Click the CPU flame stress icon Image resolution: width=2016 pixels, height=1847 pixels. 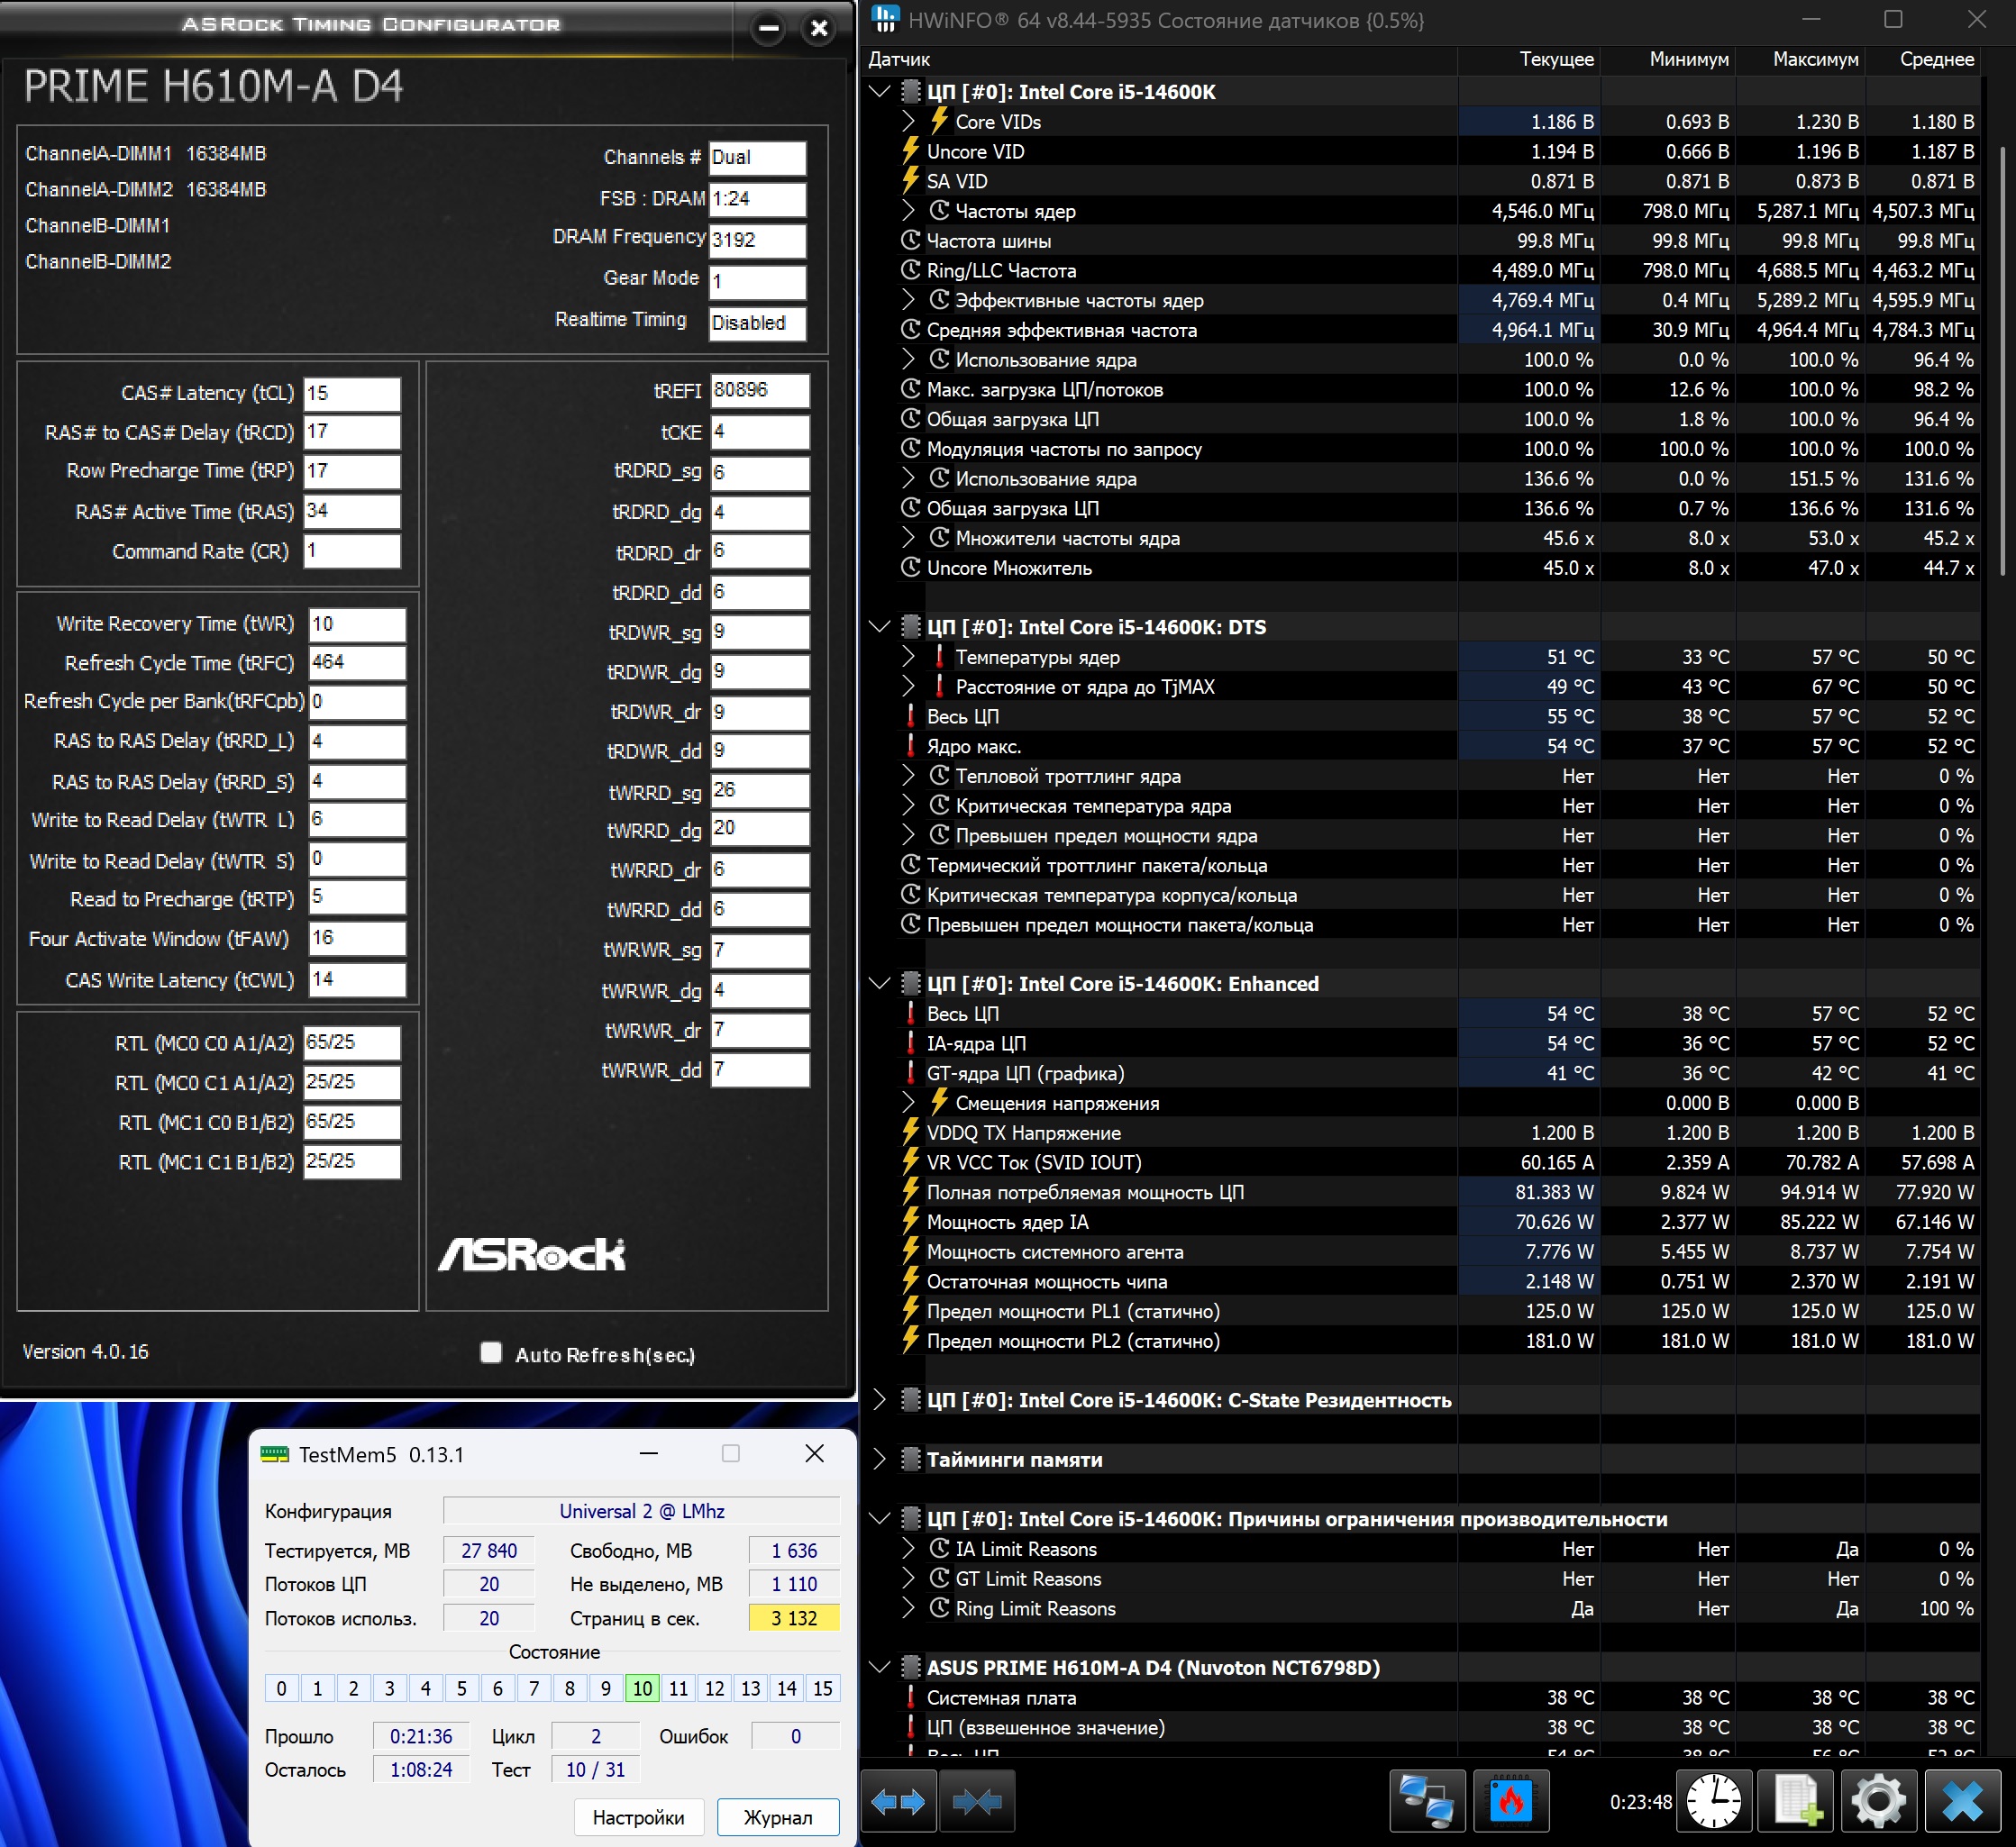pyautogui.click(x=1511, y=1802)
